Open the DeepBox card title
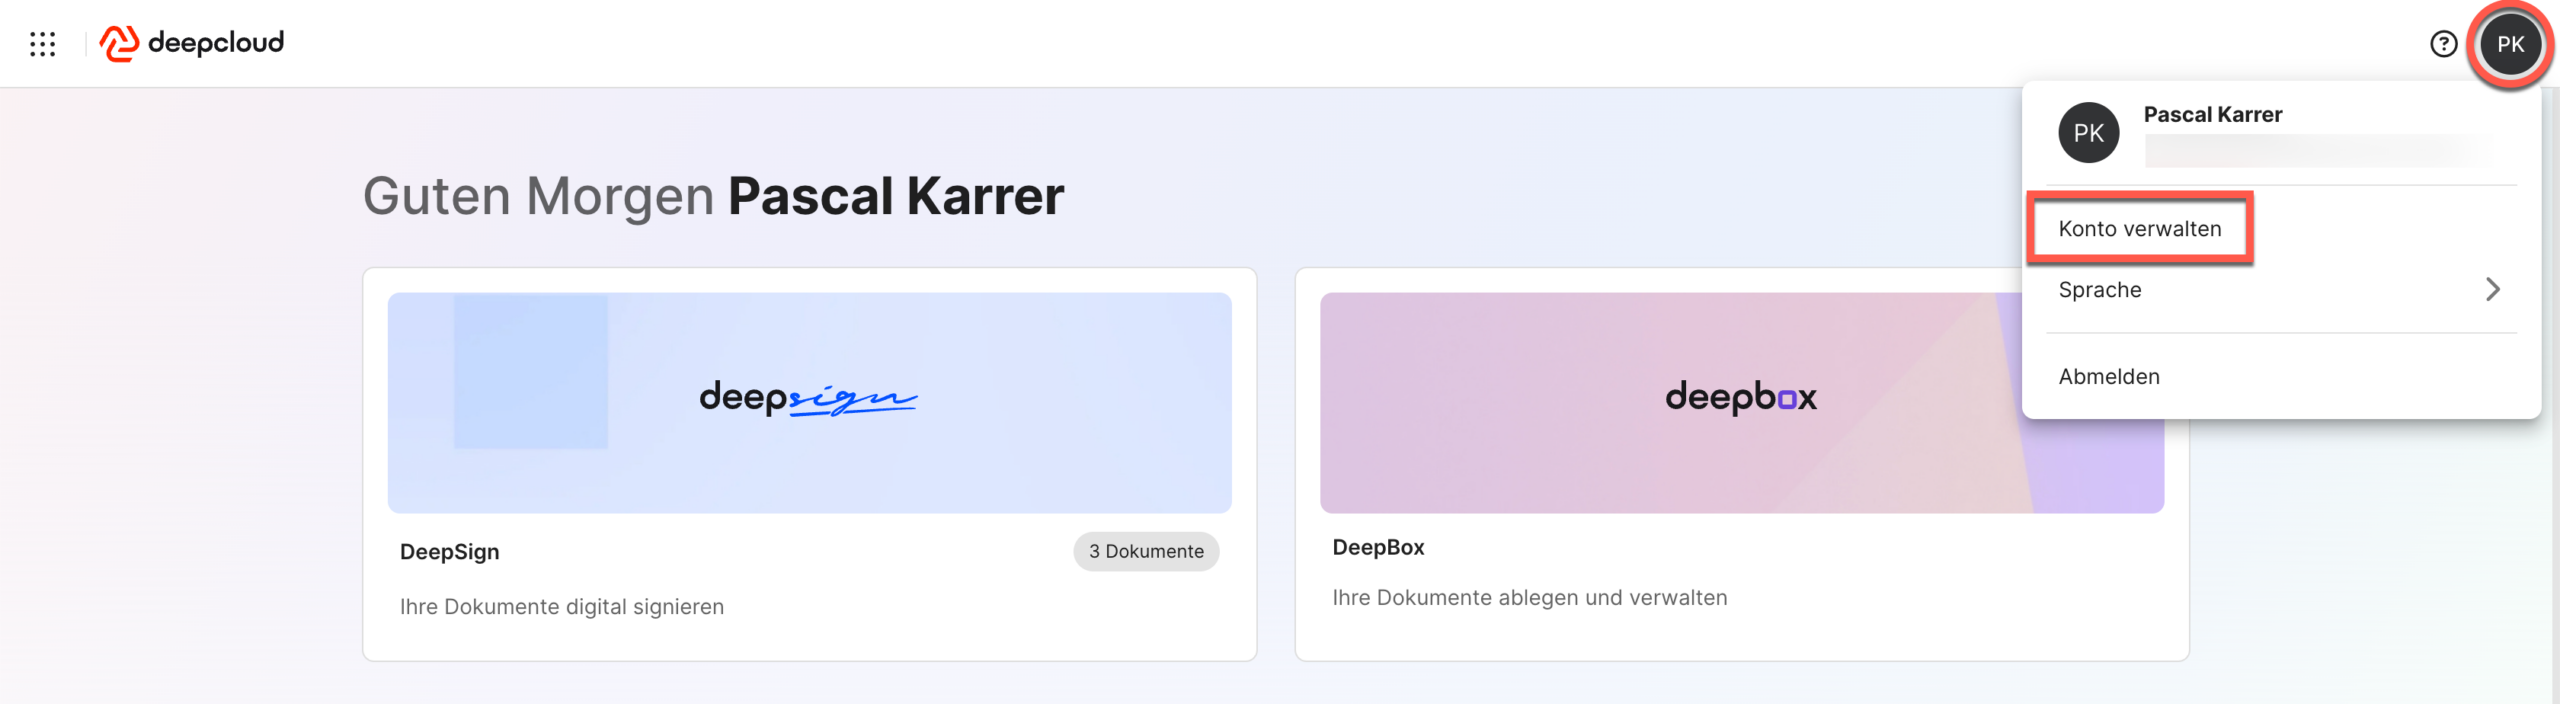2560x704 pixels. [x=1378, y=548]
